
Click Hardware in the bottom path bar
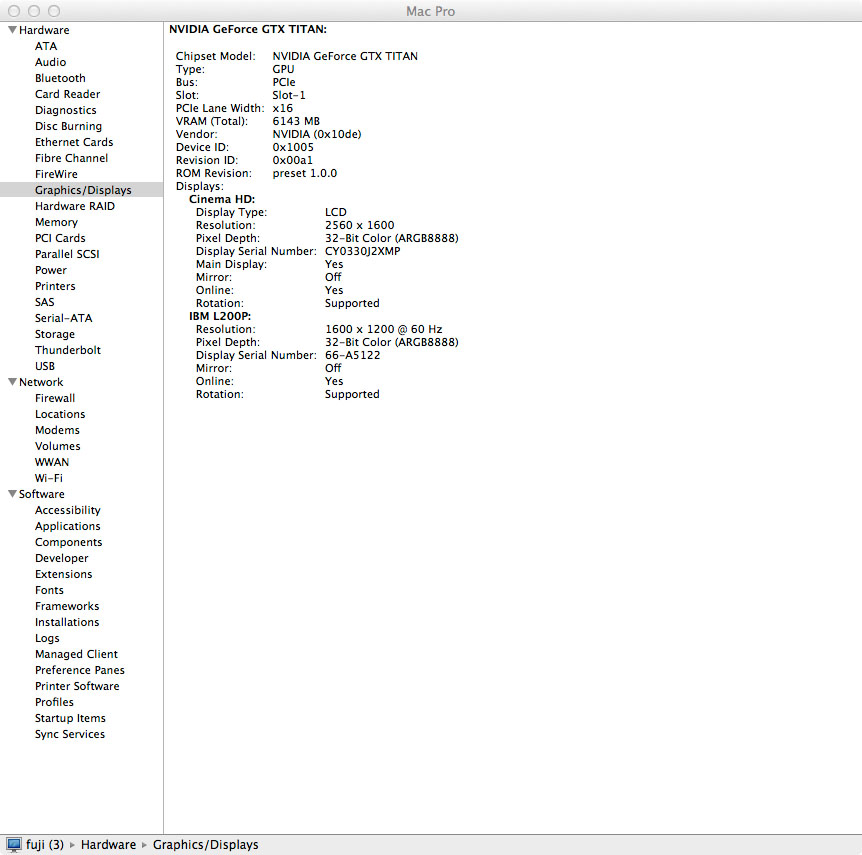(108, 844)
